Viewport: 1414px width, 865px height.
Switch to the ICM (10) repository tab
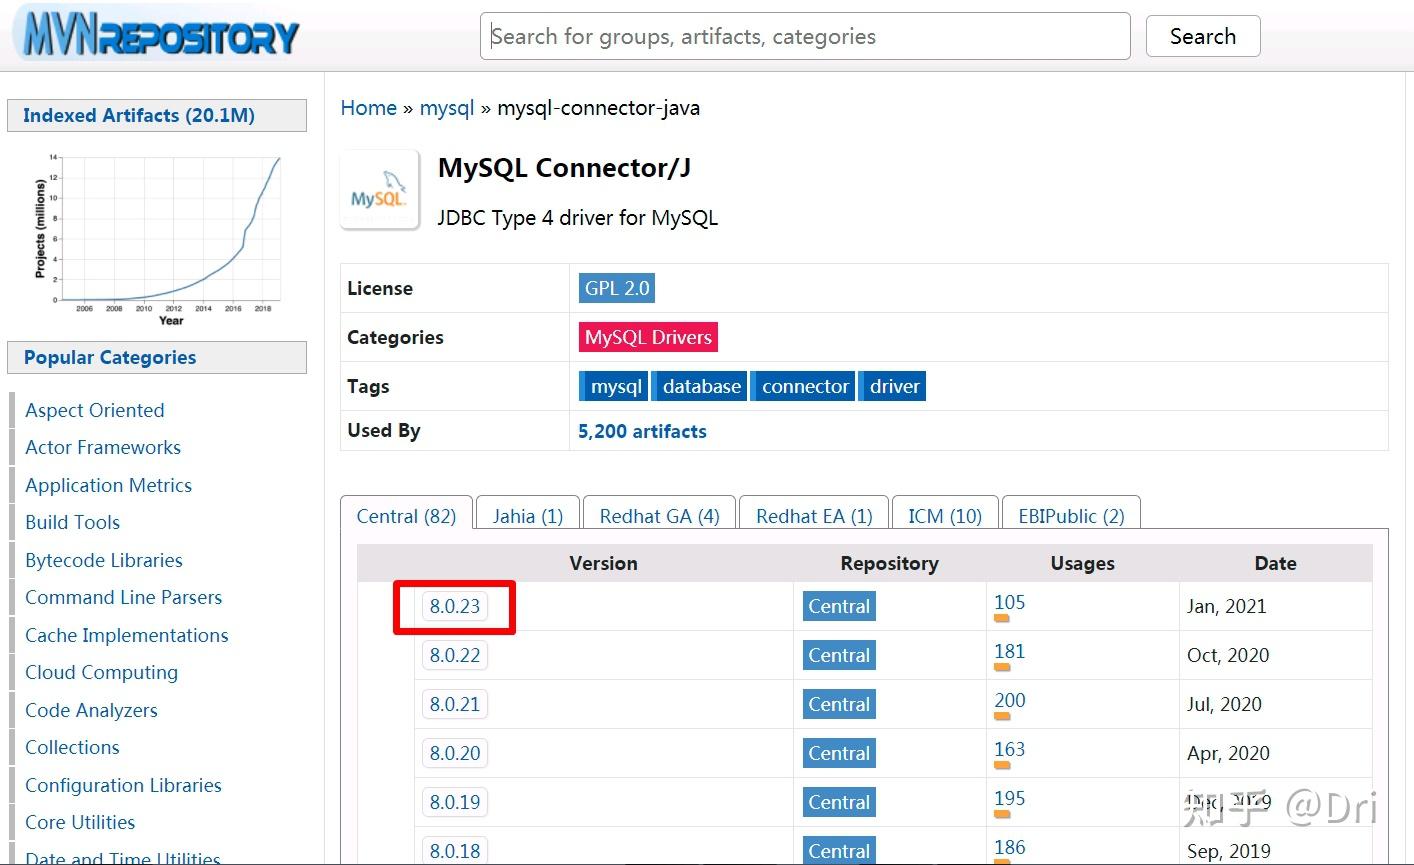coord(944,515)
